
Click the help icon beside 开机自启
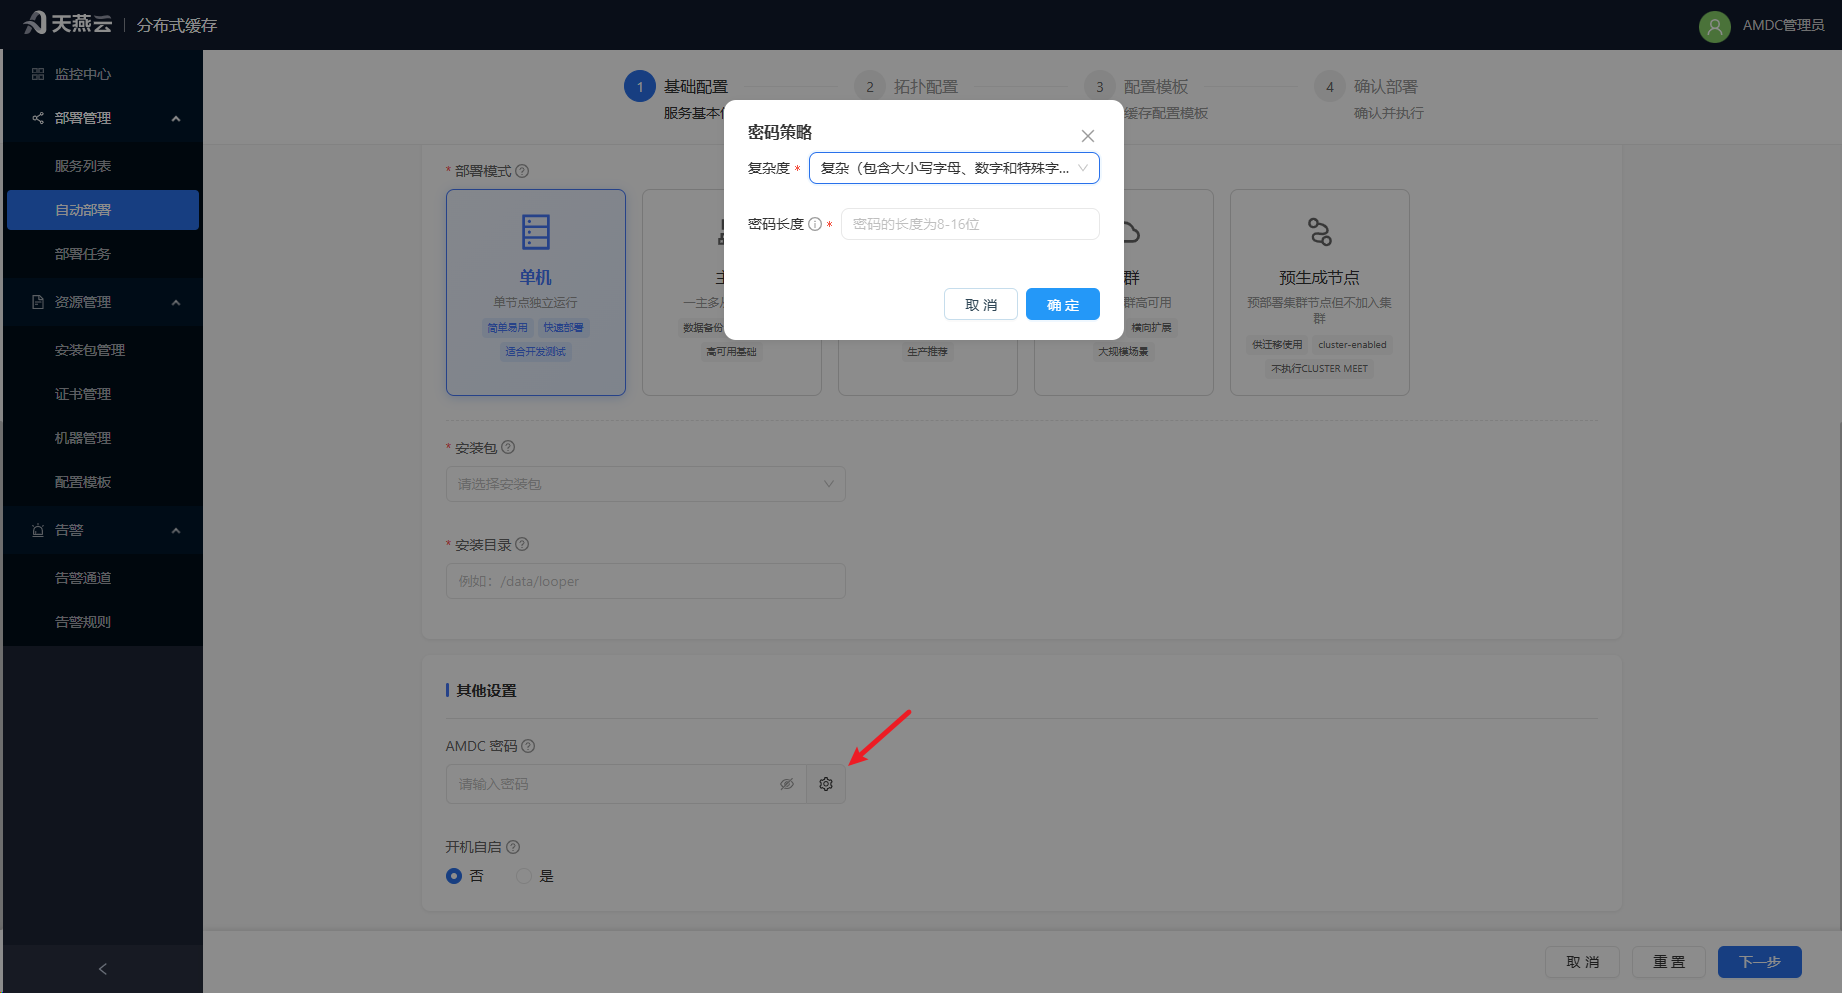pyautogui.click(x=513, y=847)
